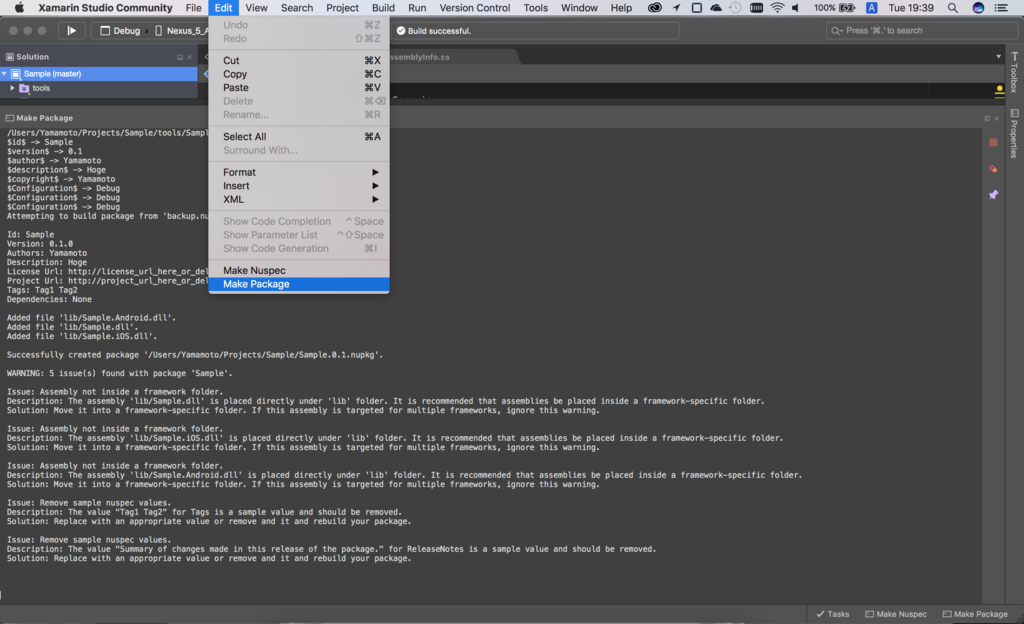Open the Format submenu
Viewport: 1024px width, 624px height.
(x=299, y=172)
